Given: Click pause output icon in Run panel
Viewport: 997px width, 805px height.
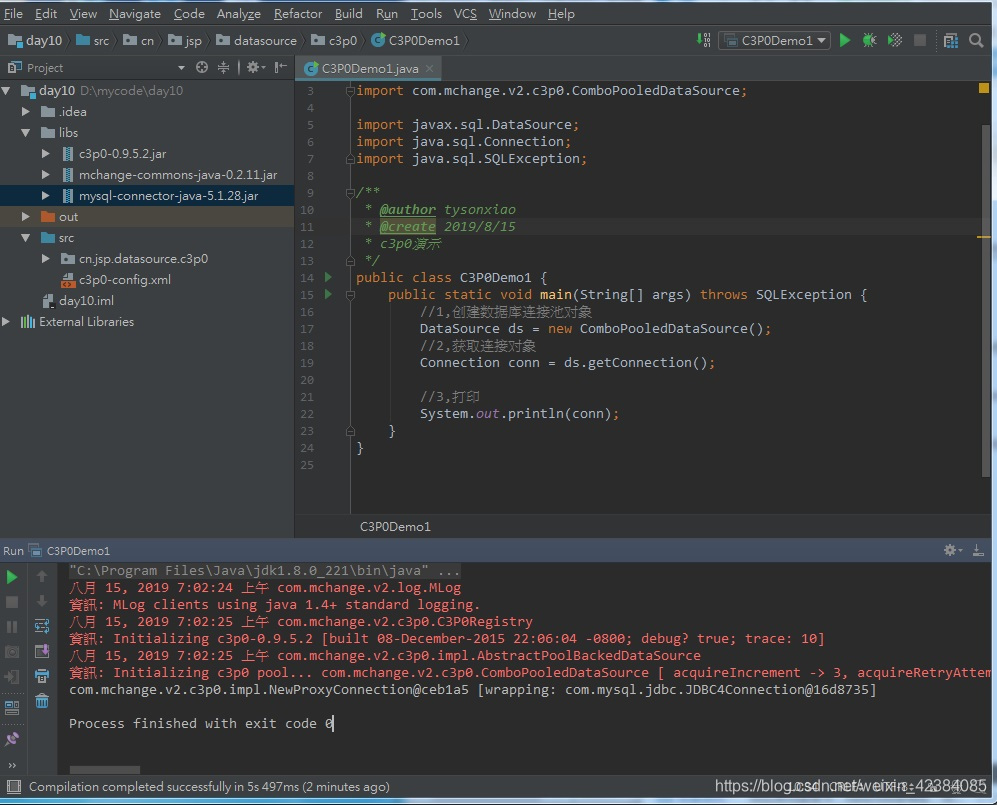Looking at the screenshot, I should tap(11, 627).
